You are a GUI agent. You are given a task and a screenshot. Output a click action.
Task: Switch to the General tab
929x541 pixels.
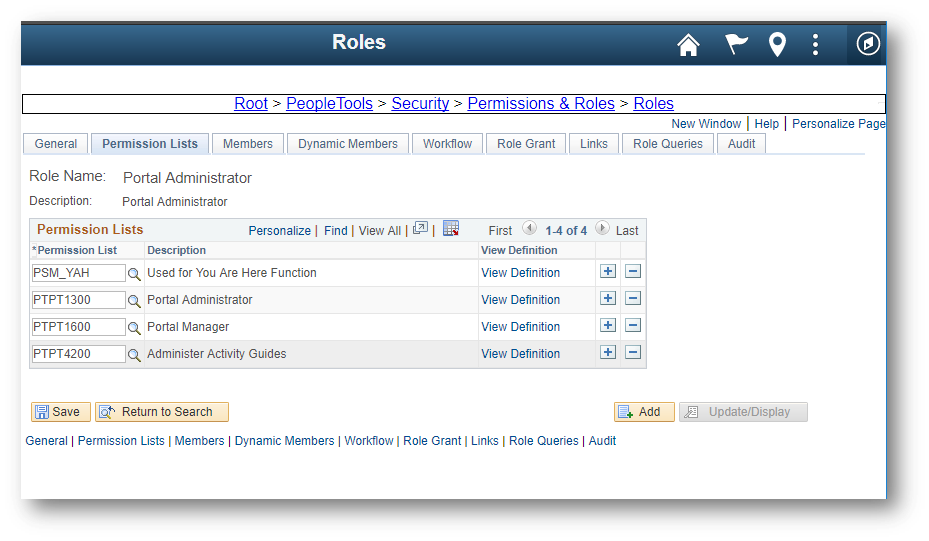(x=56, y=144)
